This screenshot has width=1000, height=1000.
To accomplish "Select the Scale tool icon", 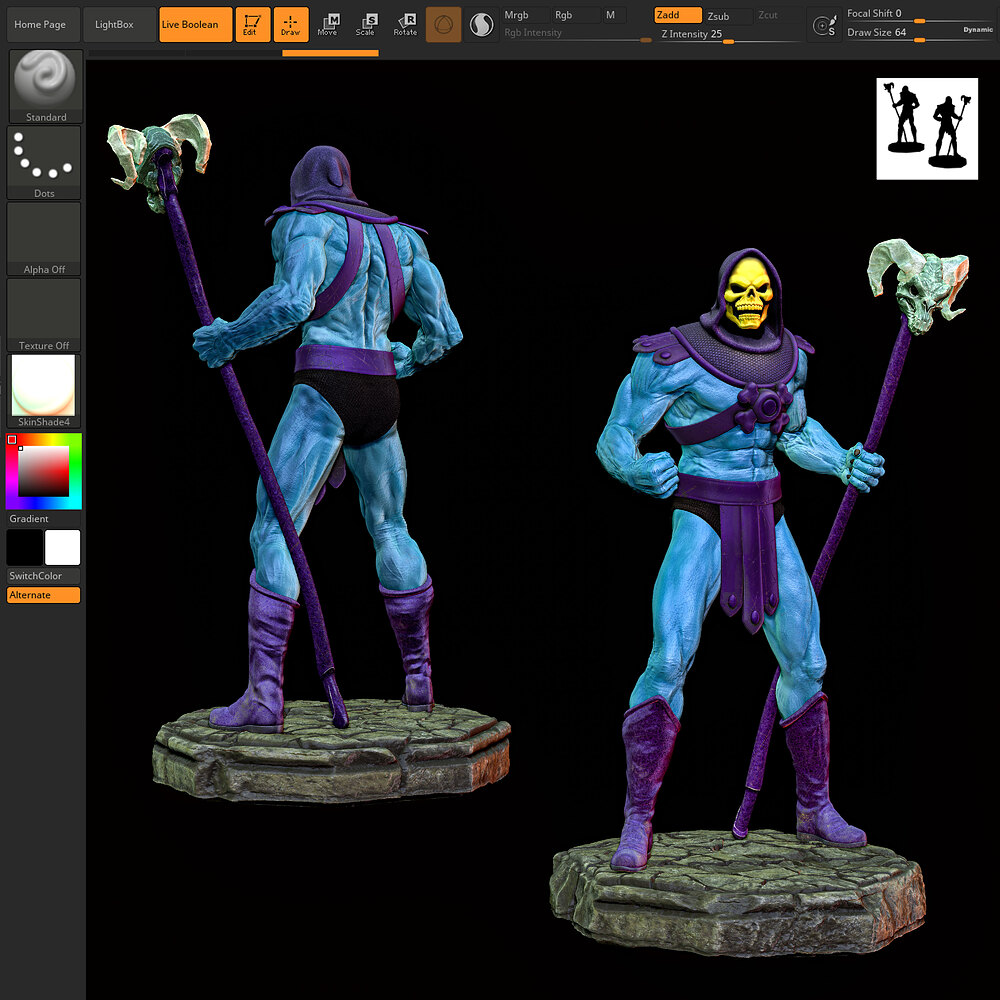I will tap(366, 25).
